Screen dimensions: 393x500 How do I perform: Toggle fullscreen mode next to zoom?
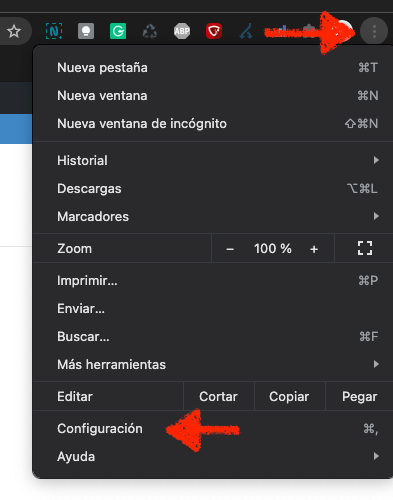tap(365, 248)
